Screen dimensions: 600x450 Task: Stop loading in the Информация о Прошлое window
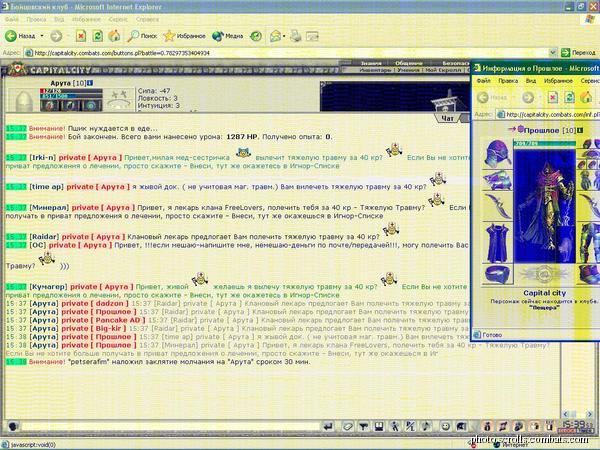click(553, 97)
